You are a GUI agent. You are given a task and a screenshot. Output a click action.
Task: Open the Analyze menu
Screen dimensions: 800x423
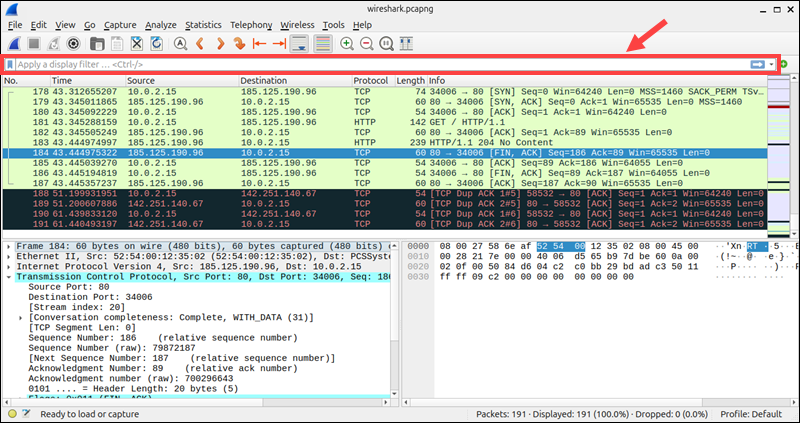tap(161, 25)
